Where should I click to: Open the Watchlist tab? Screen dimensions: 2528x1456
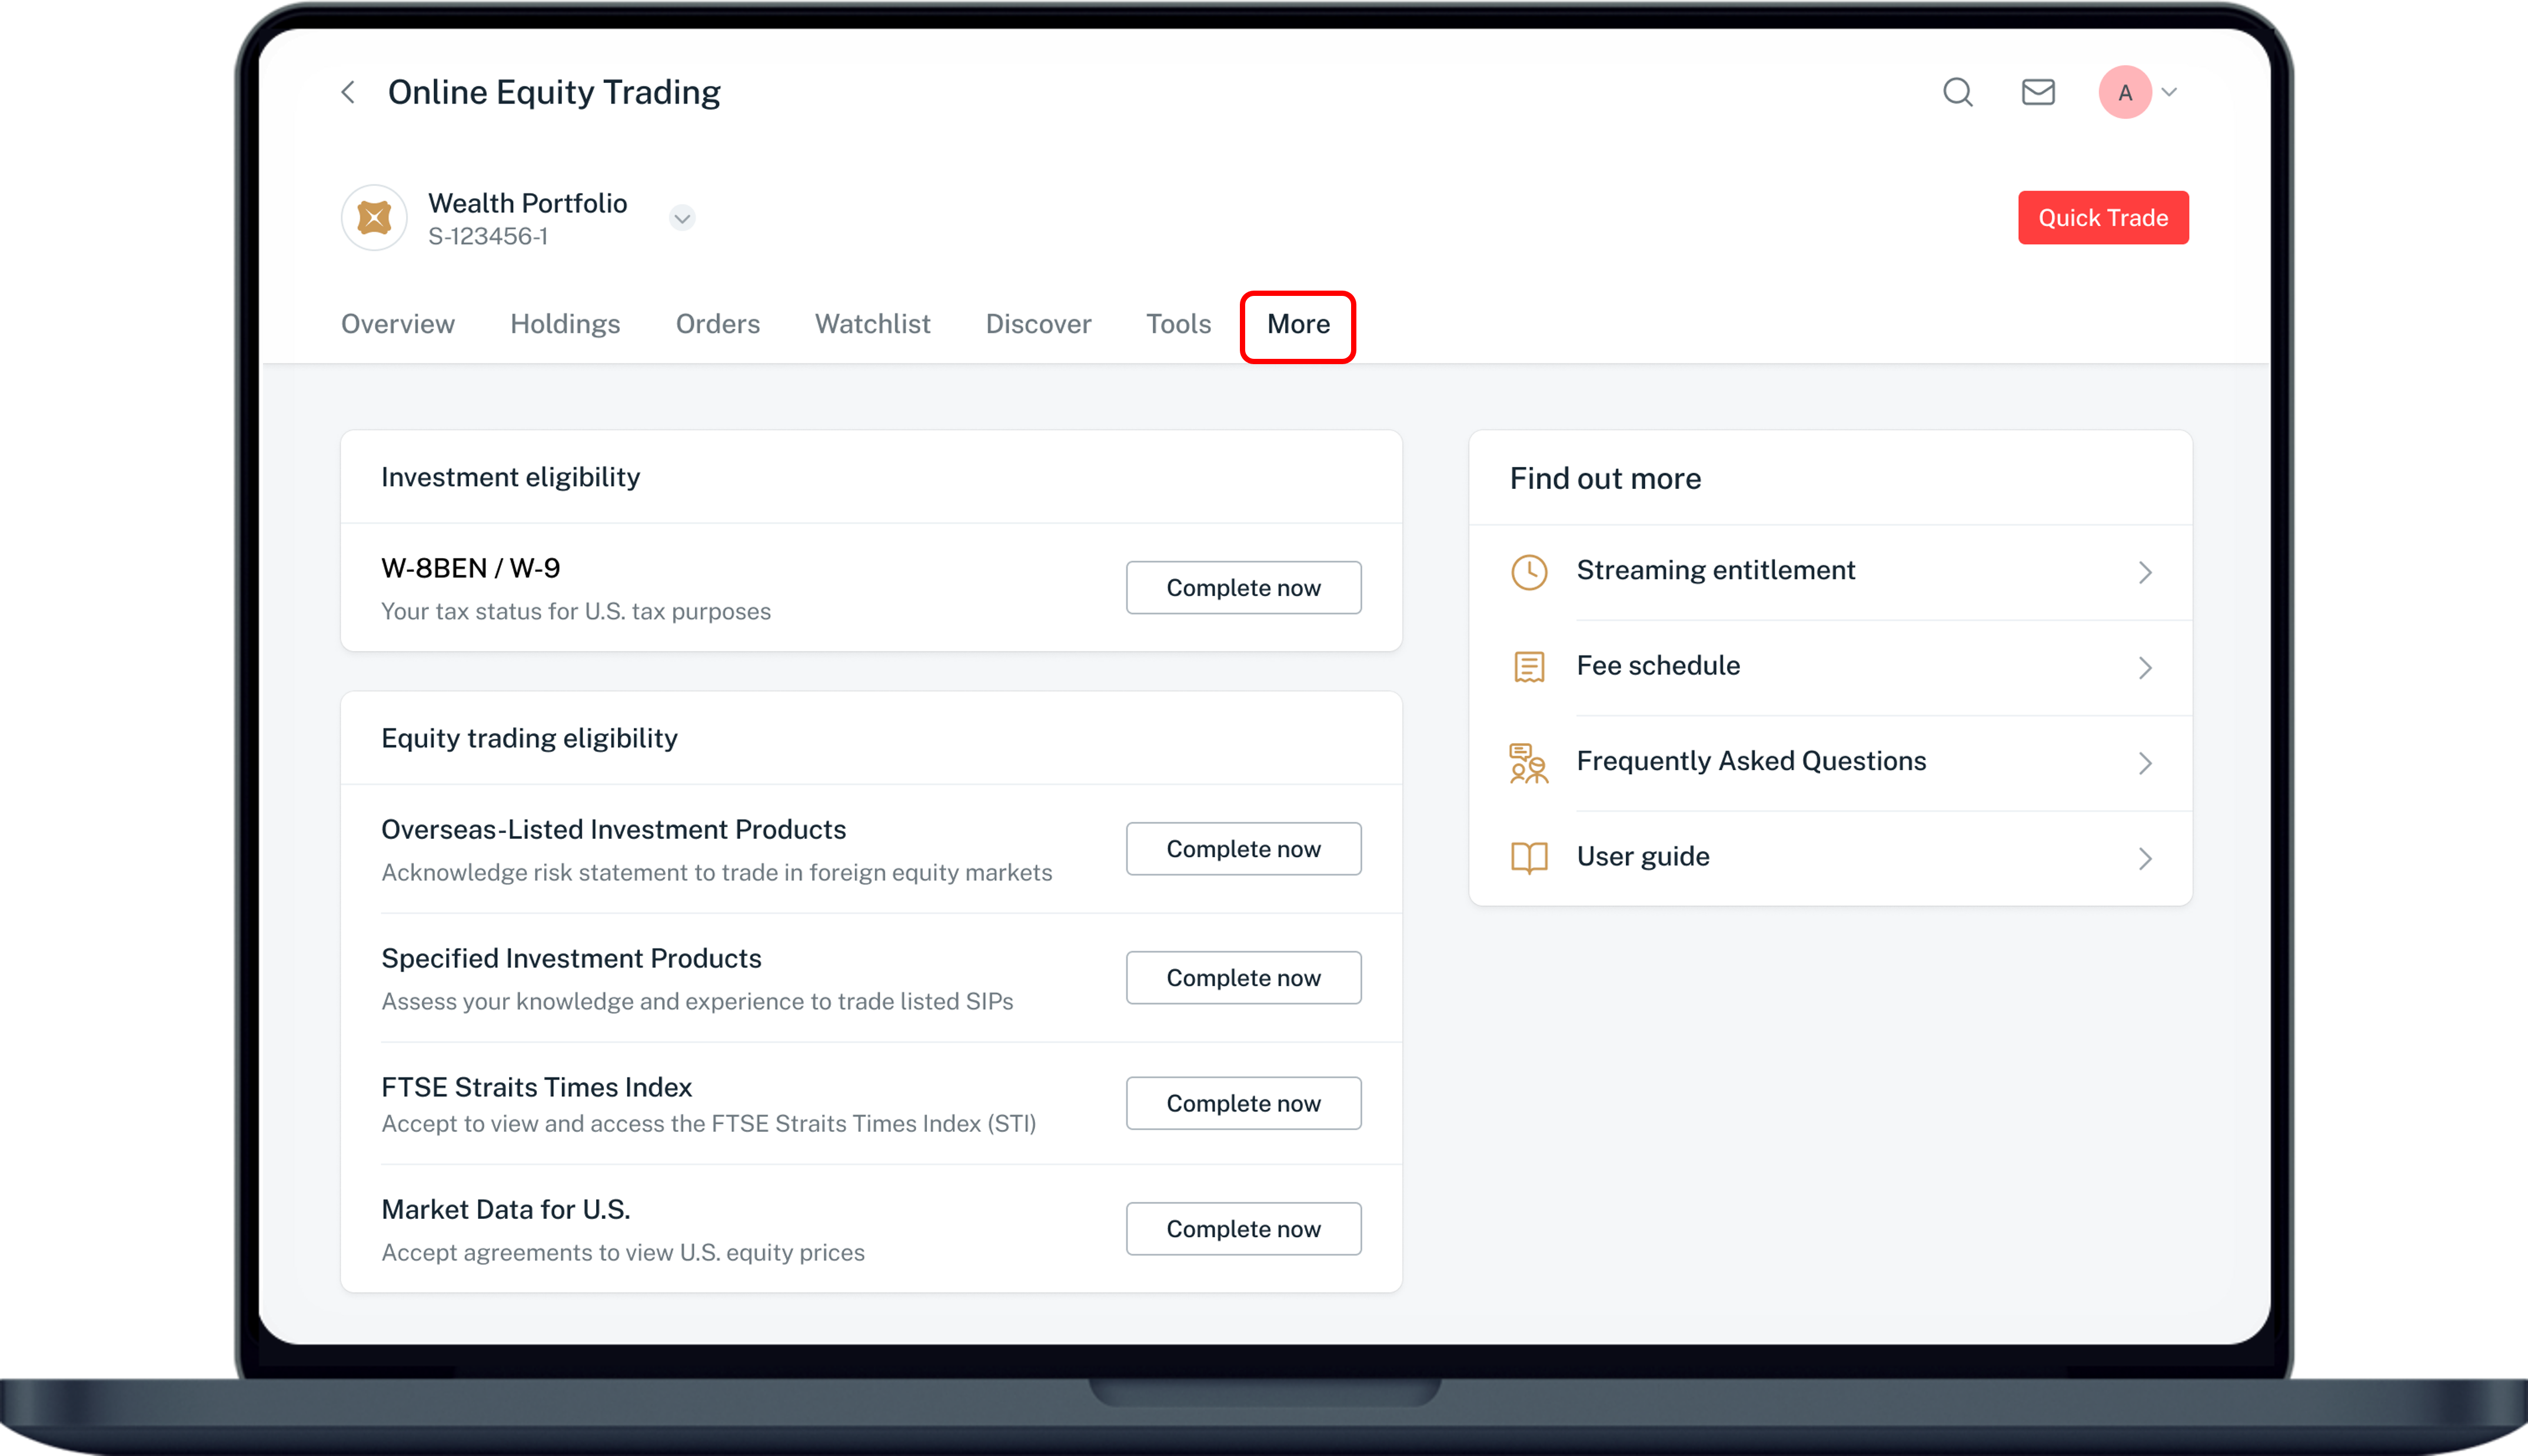tap(872, 324)
